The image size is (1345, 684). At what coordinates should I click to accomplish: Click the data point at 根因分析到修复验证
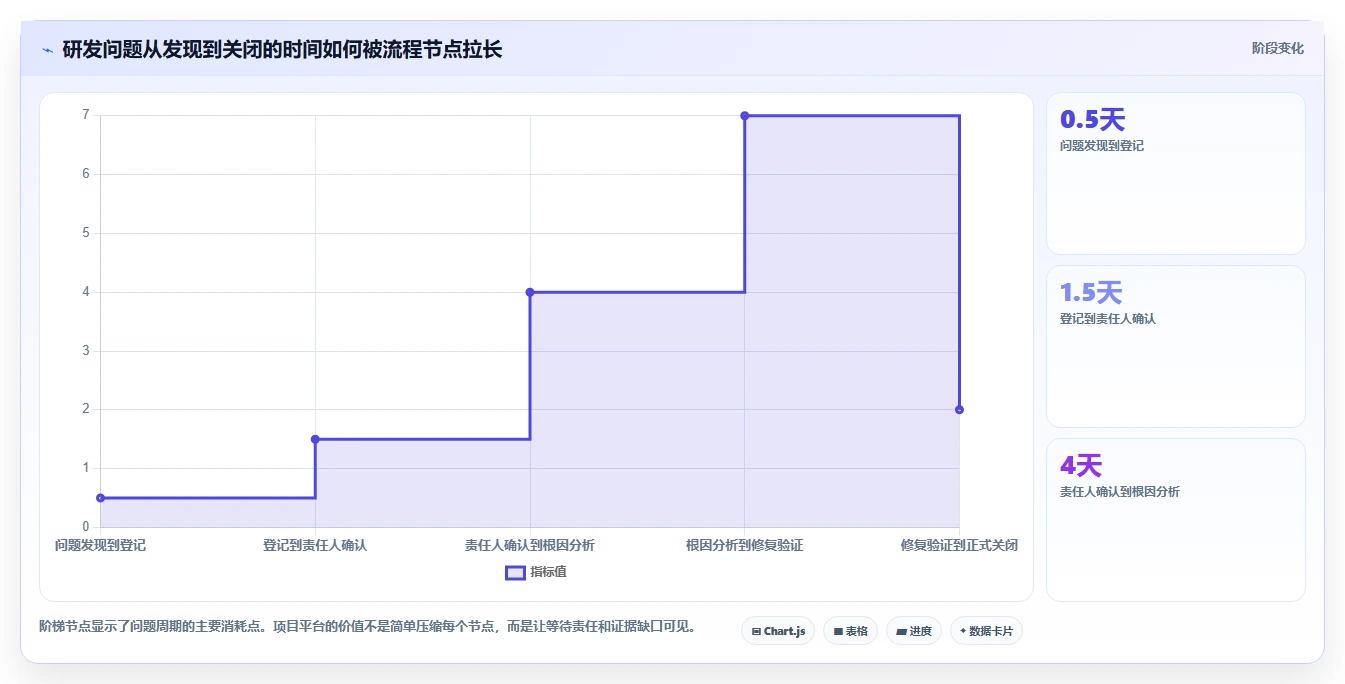pos(745,116)
